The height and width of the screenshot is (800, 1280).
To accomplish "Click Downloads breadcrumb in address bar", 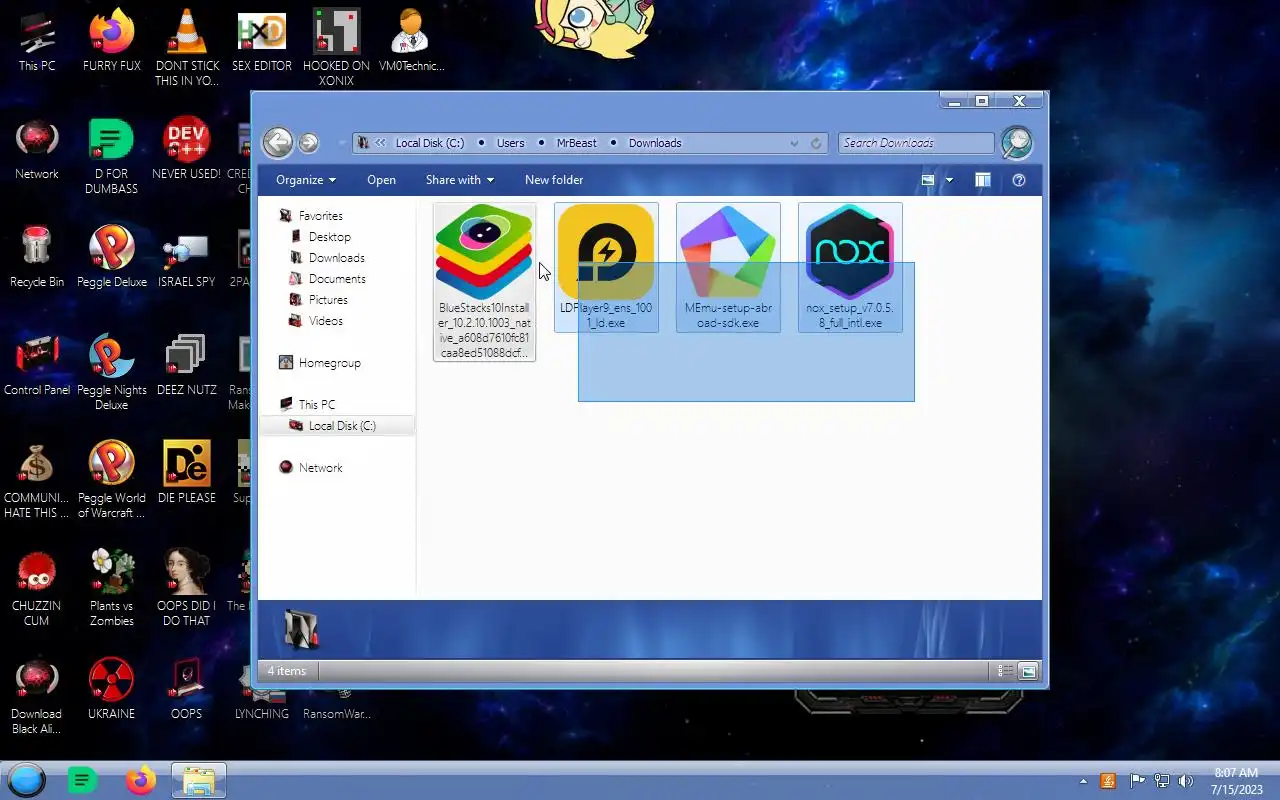I will click(655, 143).
